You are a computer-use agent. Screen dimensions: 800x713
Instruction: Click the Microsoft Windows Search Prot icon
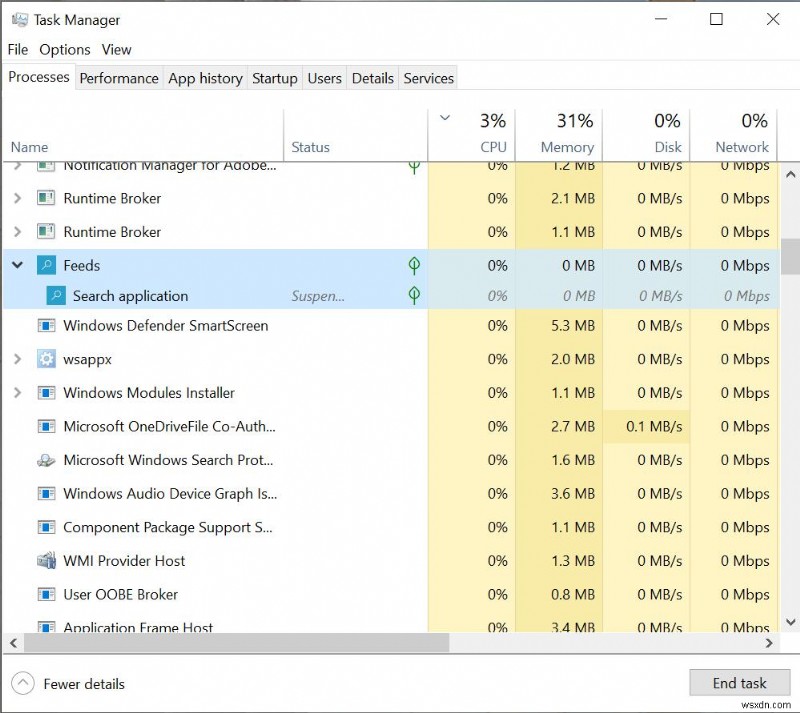[46, 460]
